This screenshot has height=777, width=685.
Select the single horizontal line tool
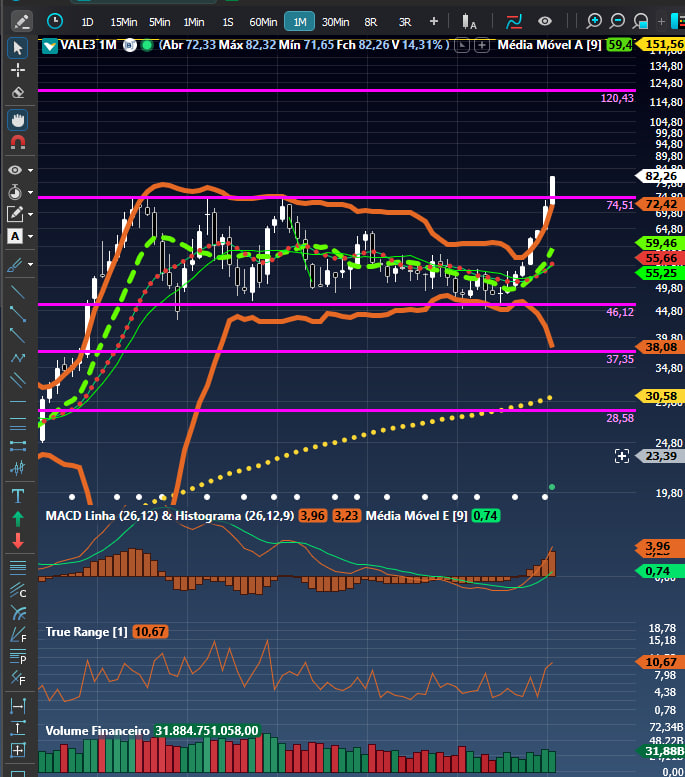18,401
